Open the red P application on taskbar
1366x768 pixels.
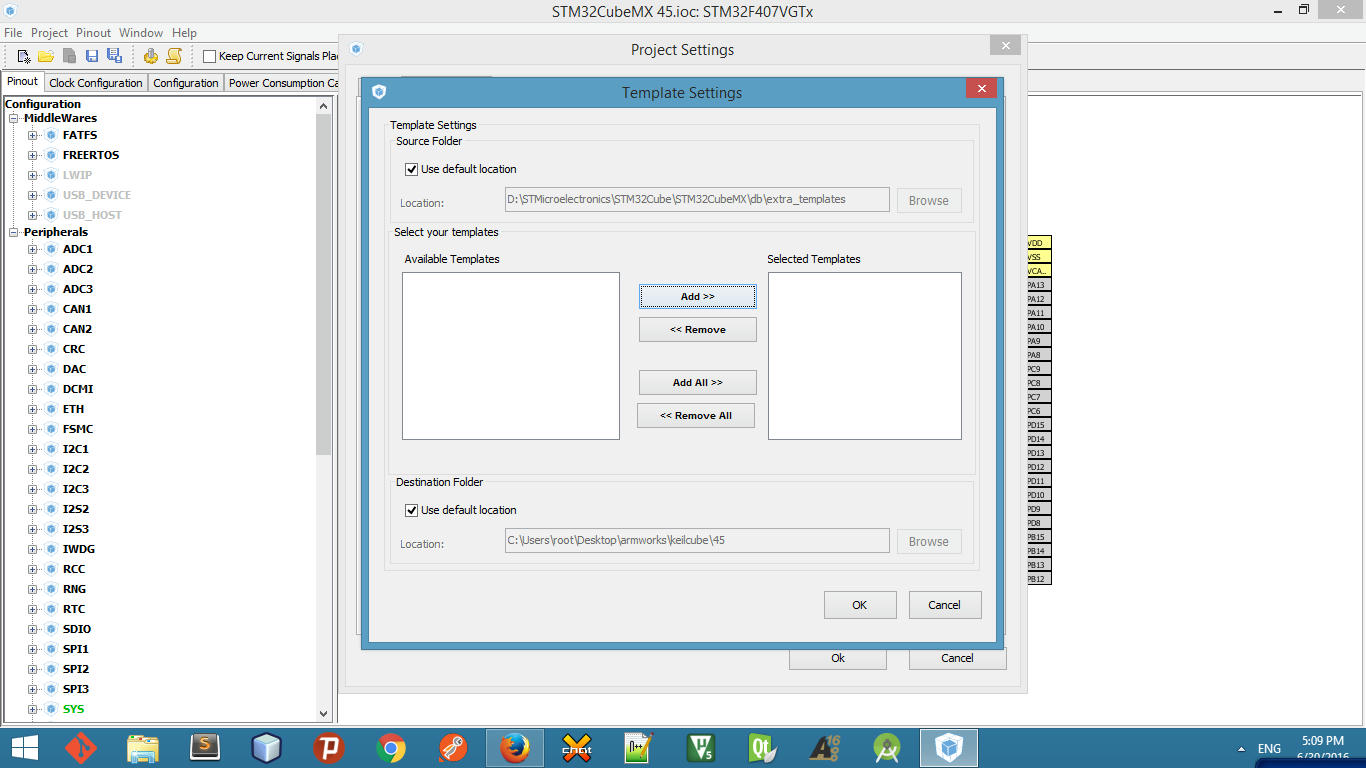(329, 748)
